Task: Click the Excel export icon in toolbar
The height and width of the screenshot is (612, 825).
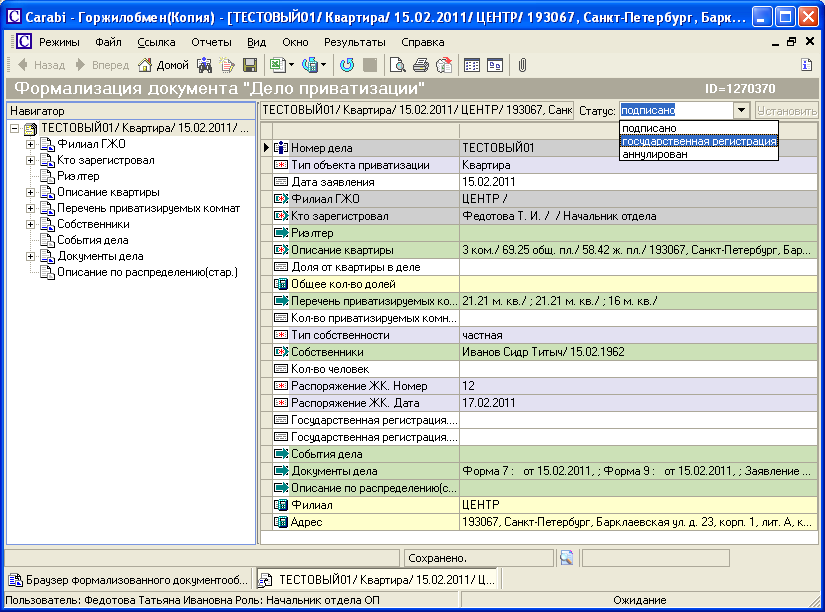Action: pyautogui.click(x=279, y=65)
